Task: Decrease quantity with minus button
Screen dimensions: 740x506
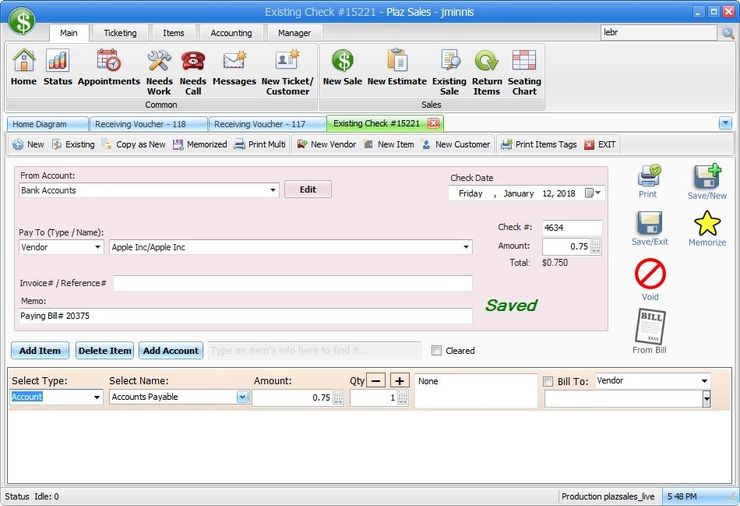Action: click(x=376, y=380)
